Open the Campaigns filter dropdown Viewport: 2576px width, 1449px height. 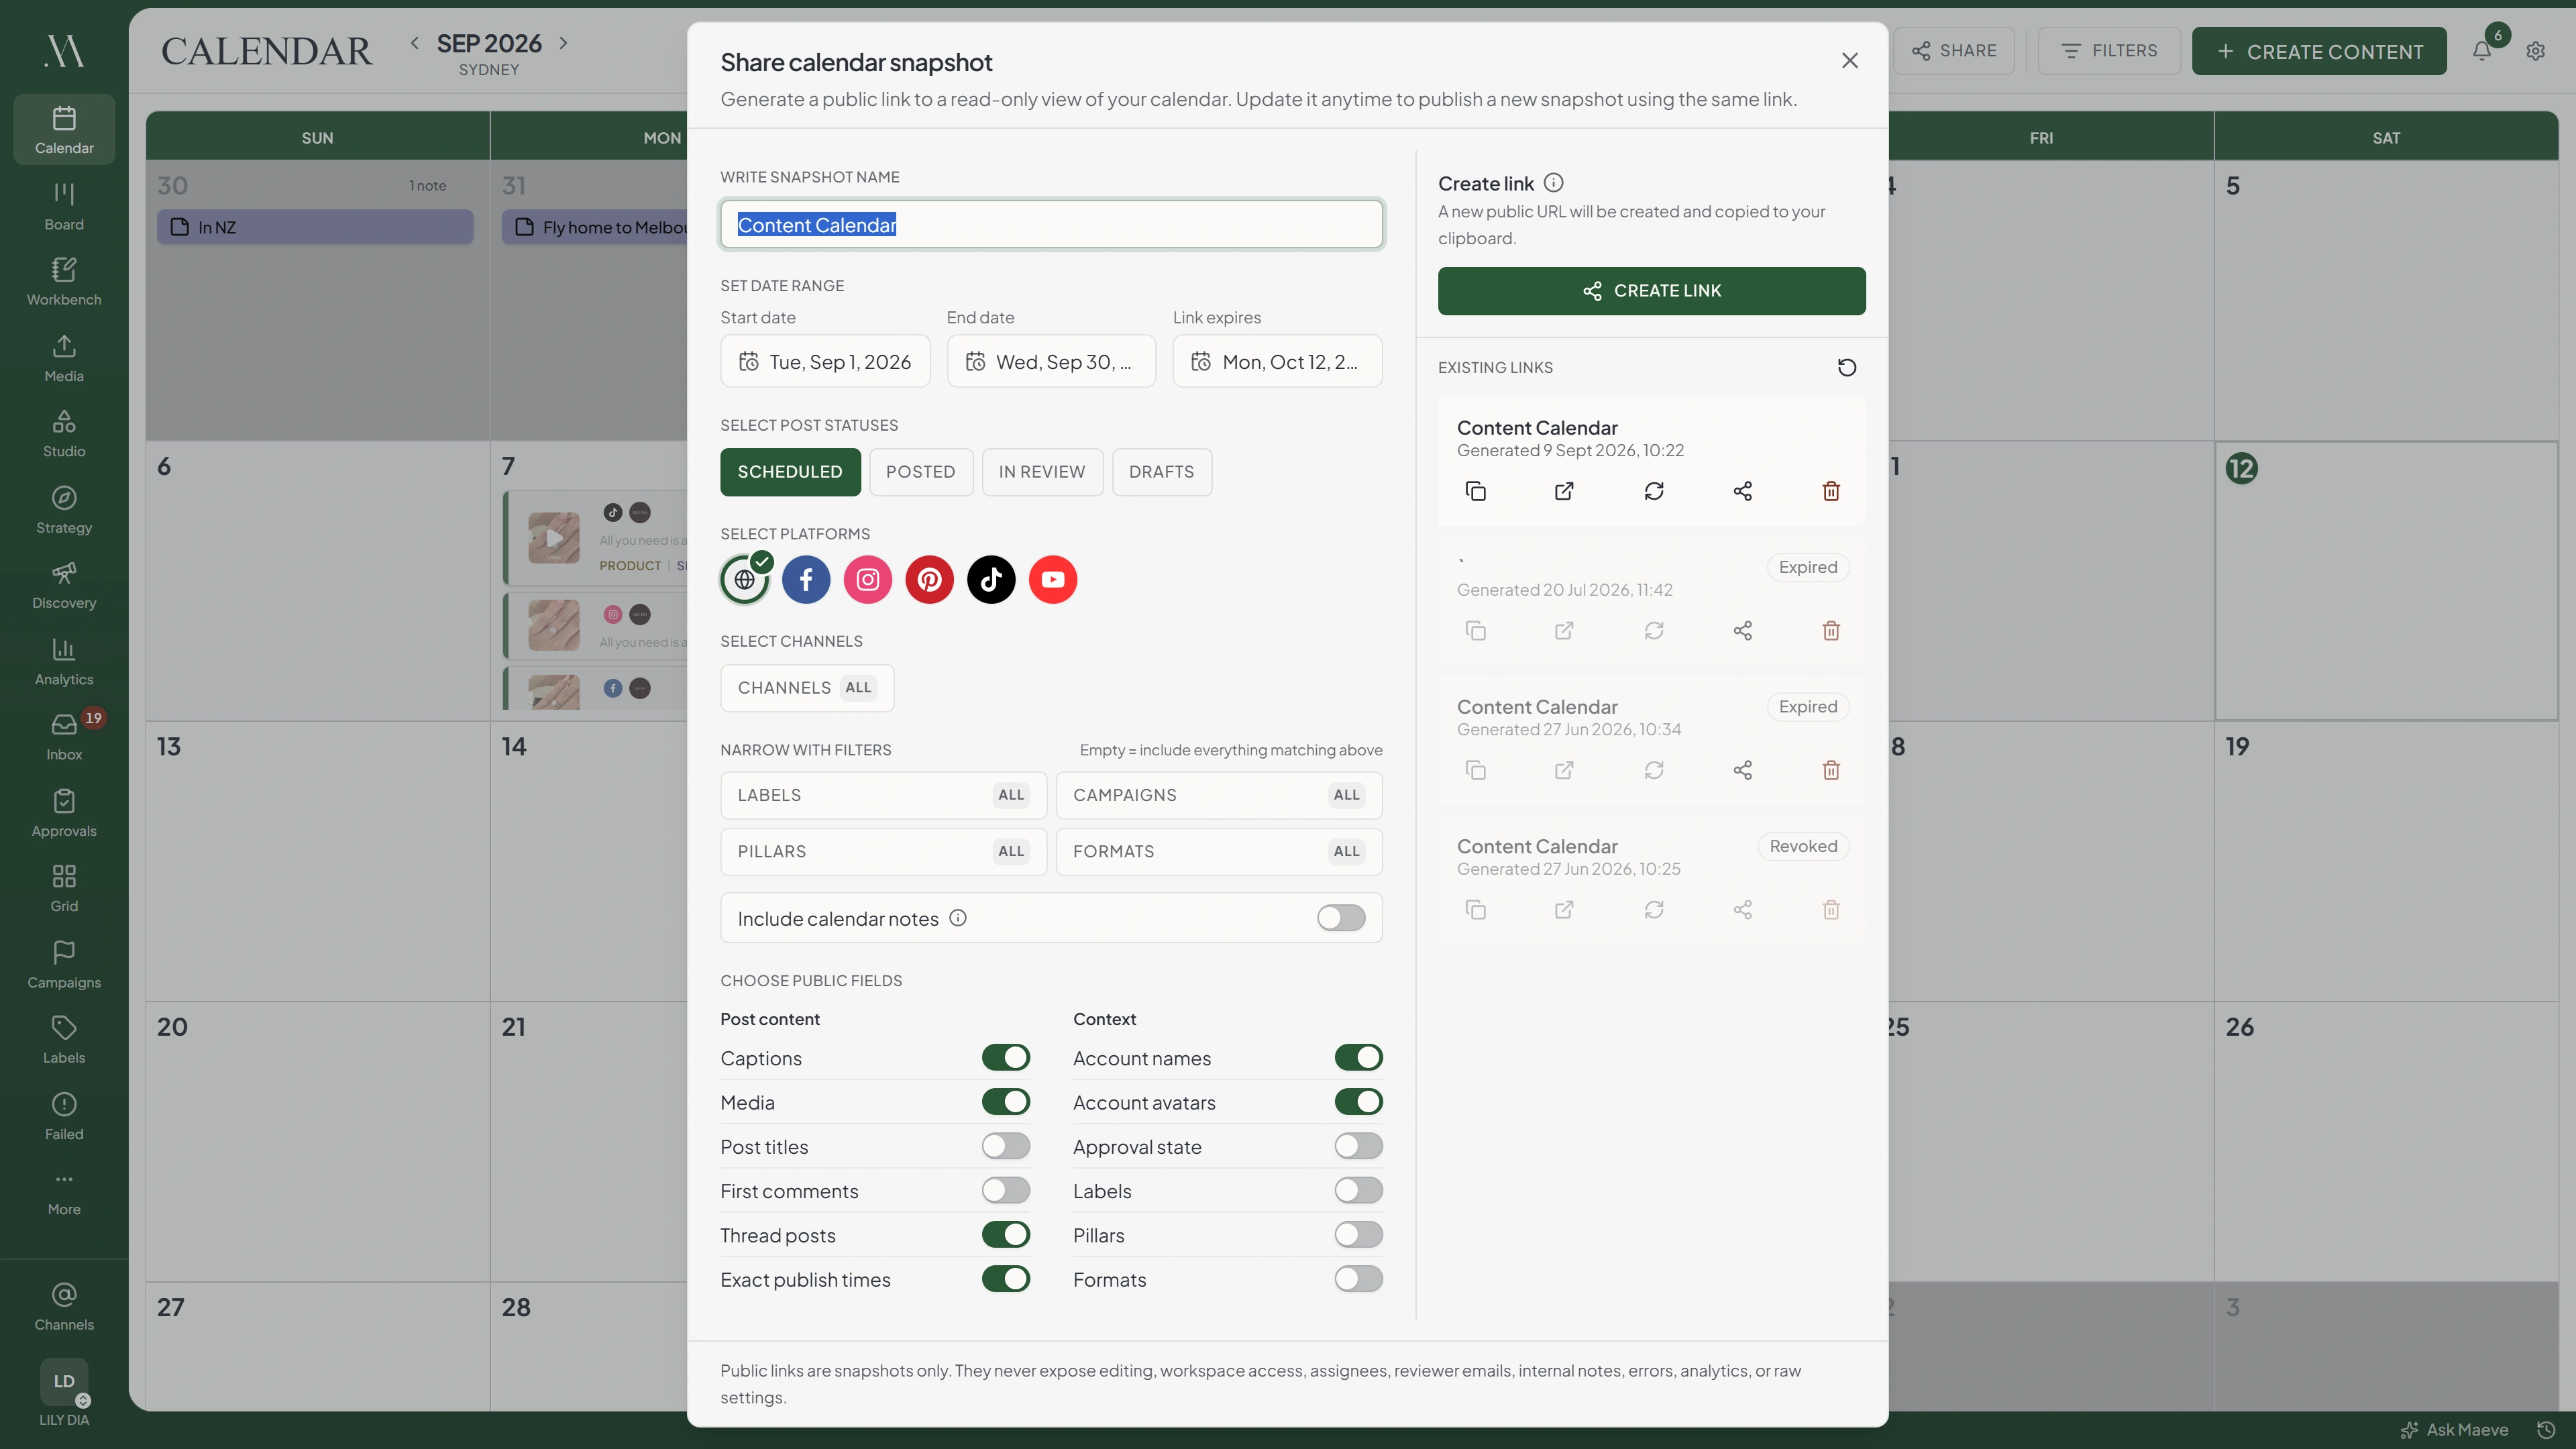(x=1219, y=795)
